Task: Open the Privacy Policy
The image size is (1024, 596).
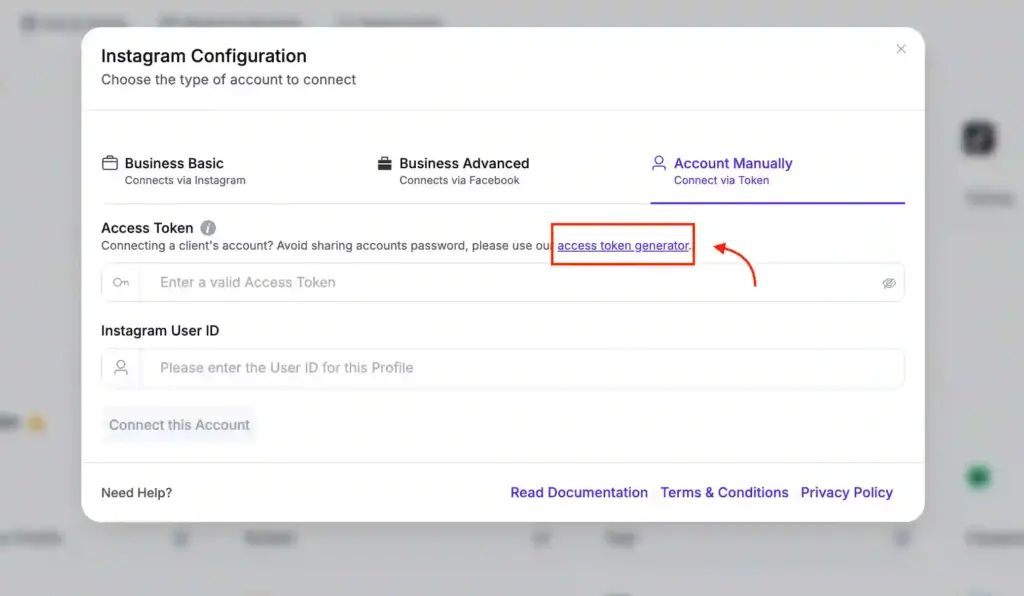Action: tap(847, 492)
